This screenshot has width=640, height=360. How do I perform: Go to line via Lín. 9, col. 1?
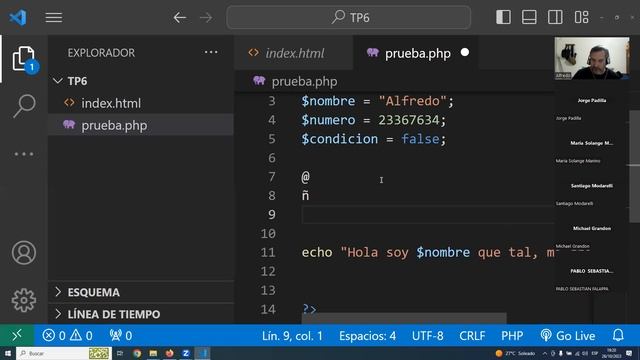point(292,336)
